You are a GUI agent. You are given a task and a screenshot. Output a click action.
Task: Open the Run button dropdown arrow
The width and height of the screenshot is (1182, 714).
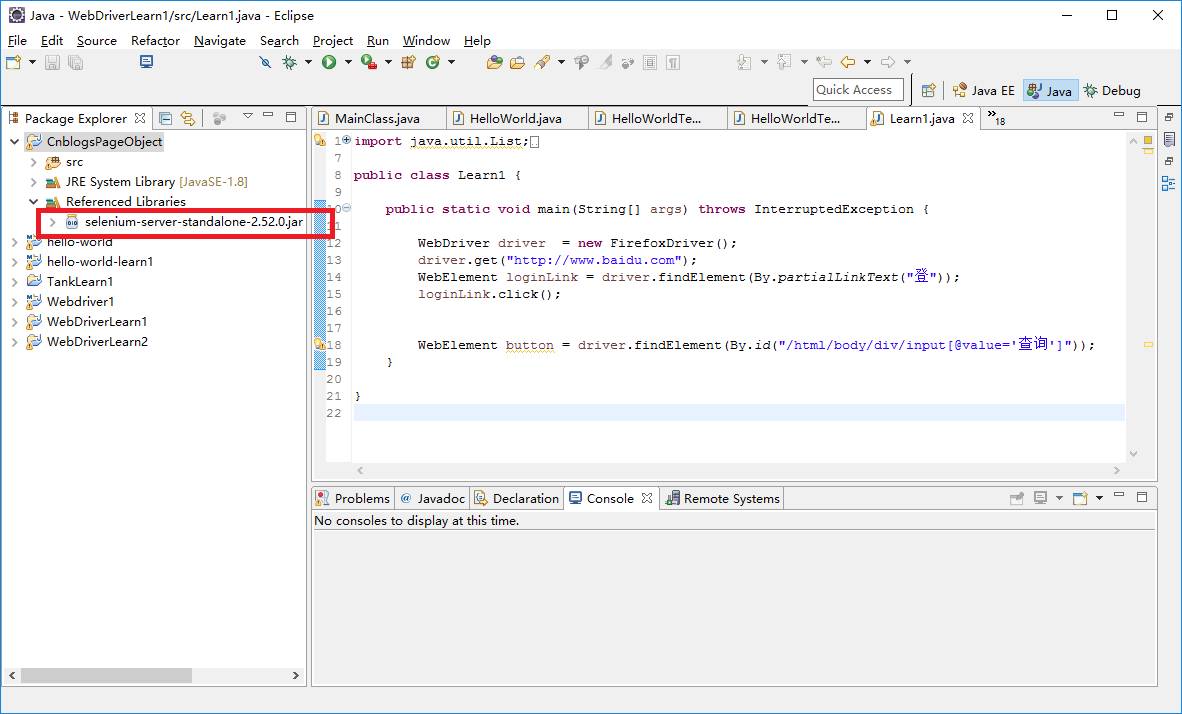tap(348, 62)
